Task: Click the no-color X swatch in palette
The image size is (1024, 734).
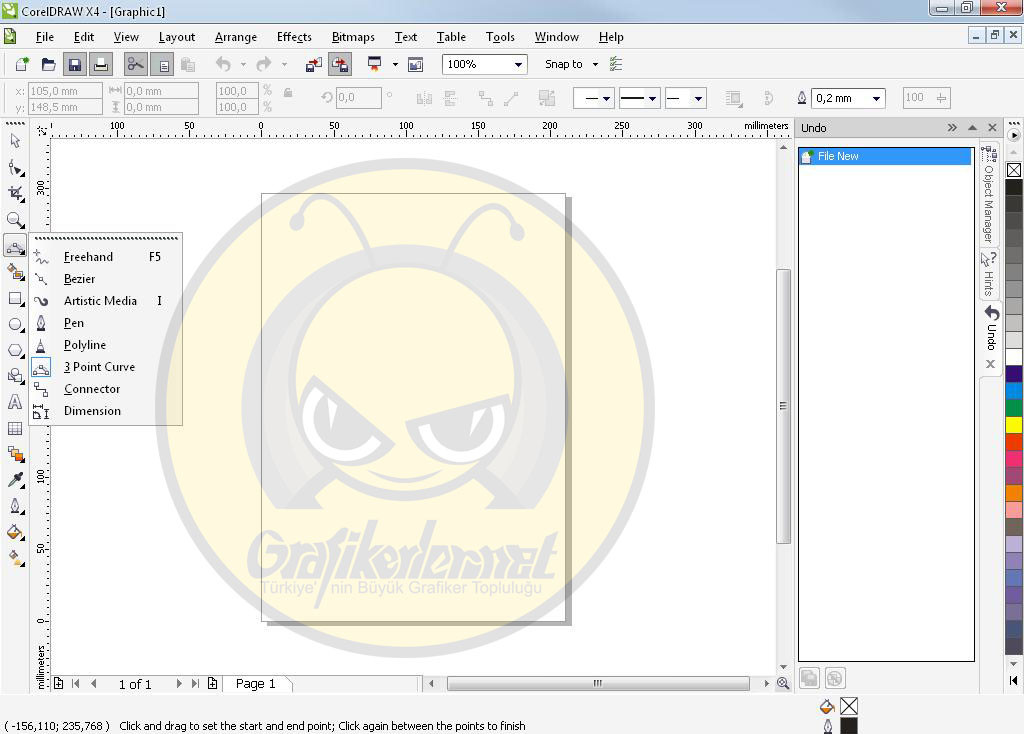Action: click(1014, 170)
